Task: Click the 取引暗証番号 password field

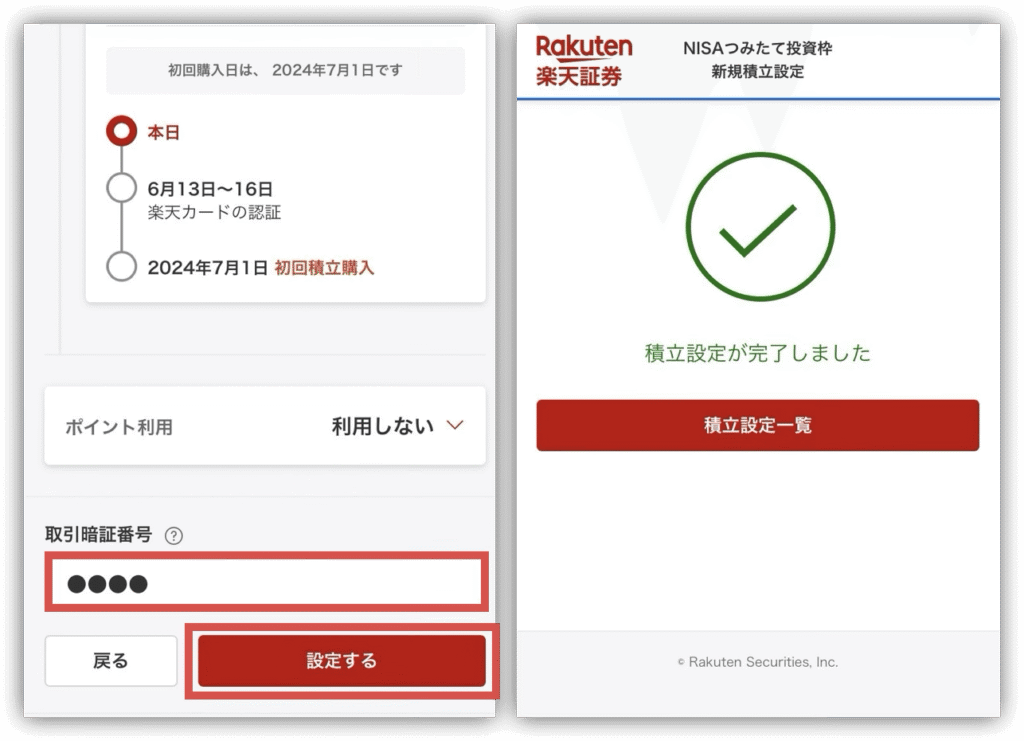Action: 266,582
